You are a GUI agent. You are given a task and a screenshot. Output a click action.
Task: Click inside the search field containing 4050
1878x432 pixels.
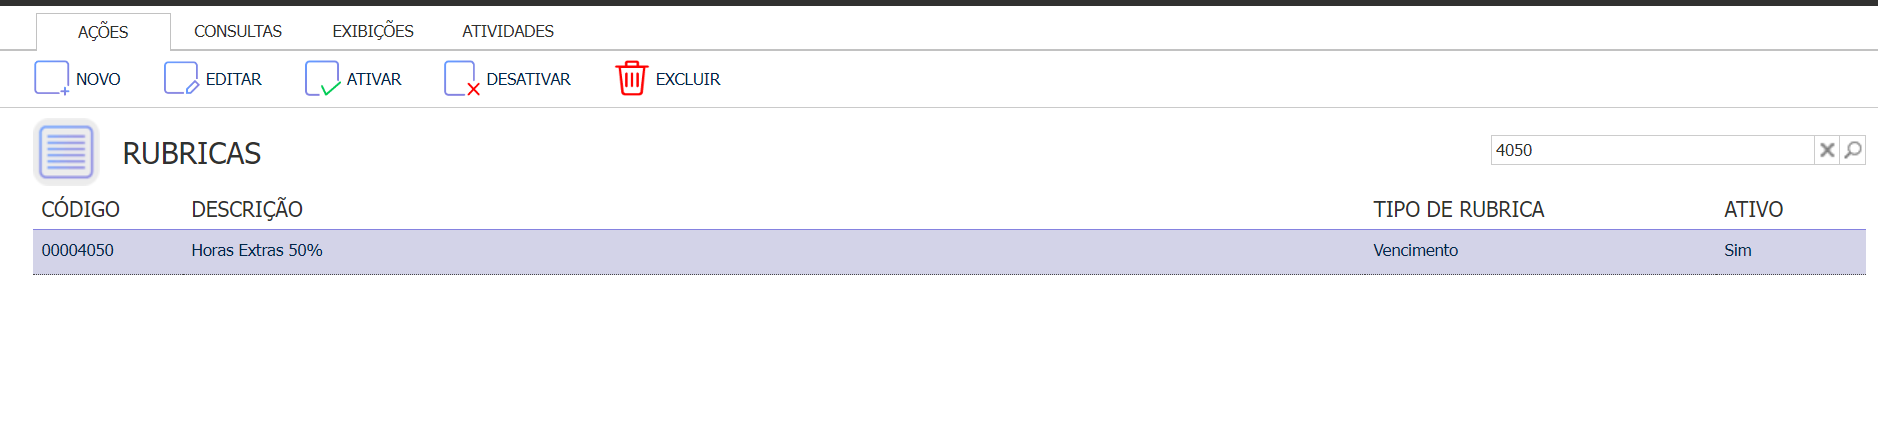pos(1652,150)
